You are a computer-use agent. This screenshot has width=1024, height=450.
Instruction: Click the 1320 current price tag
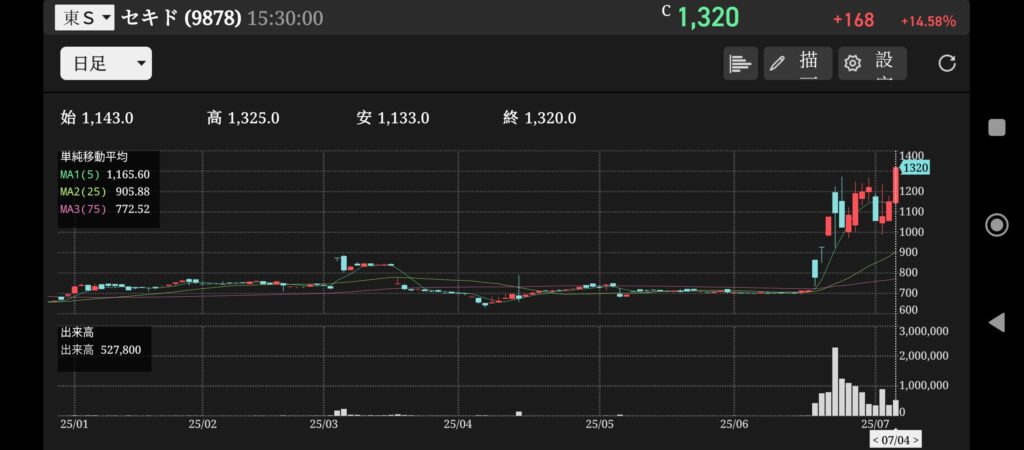(x=915, y=168)
